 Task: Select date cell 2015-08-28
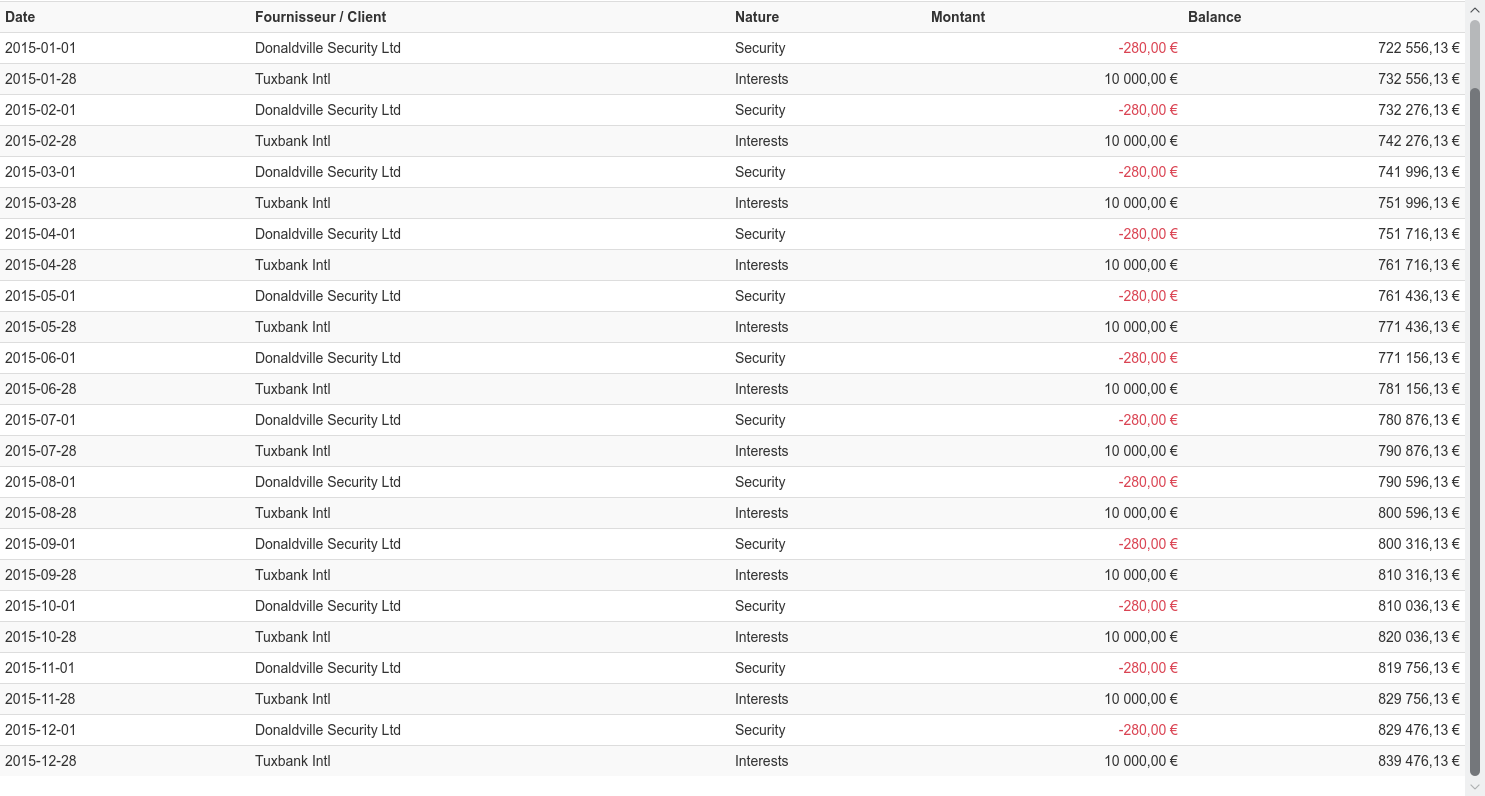coord(40,513)
